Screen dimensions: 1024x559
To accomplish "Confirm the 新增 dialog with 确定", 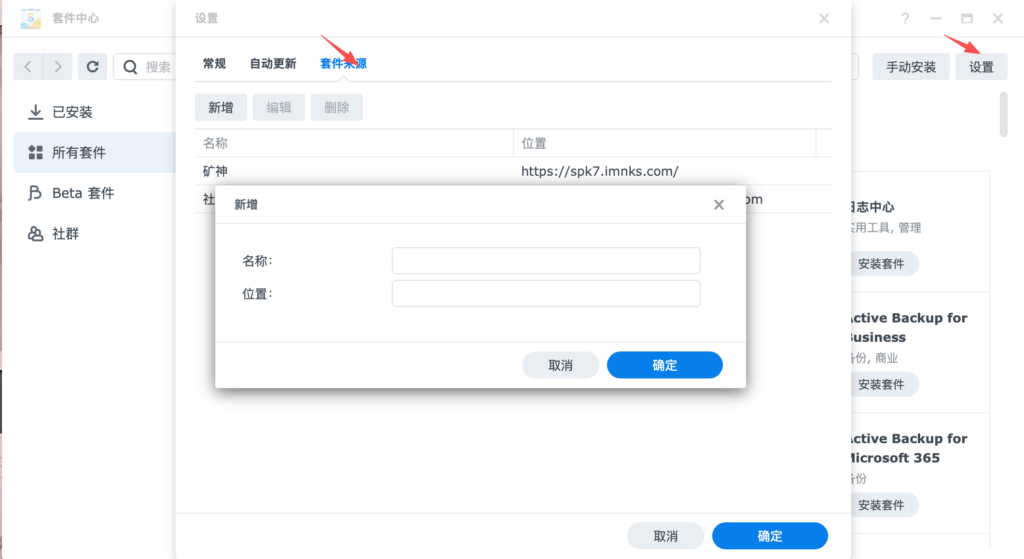I will coord(664,365).
